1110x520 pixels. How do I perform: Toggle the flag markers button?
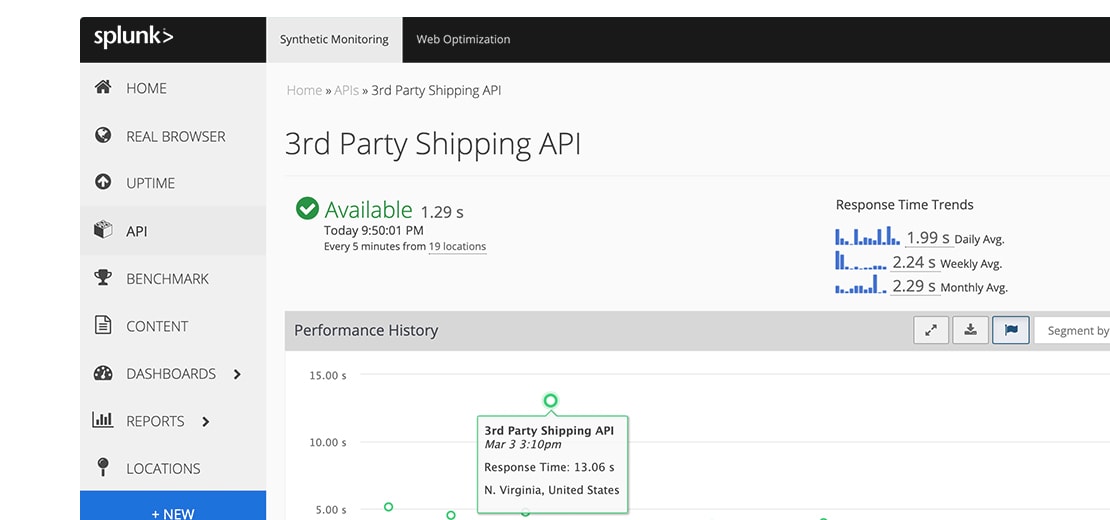[1010, 330]
